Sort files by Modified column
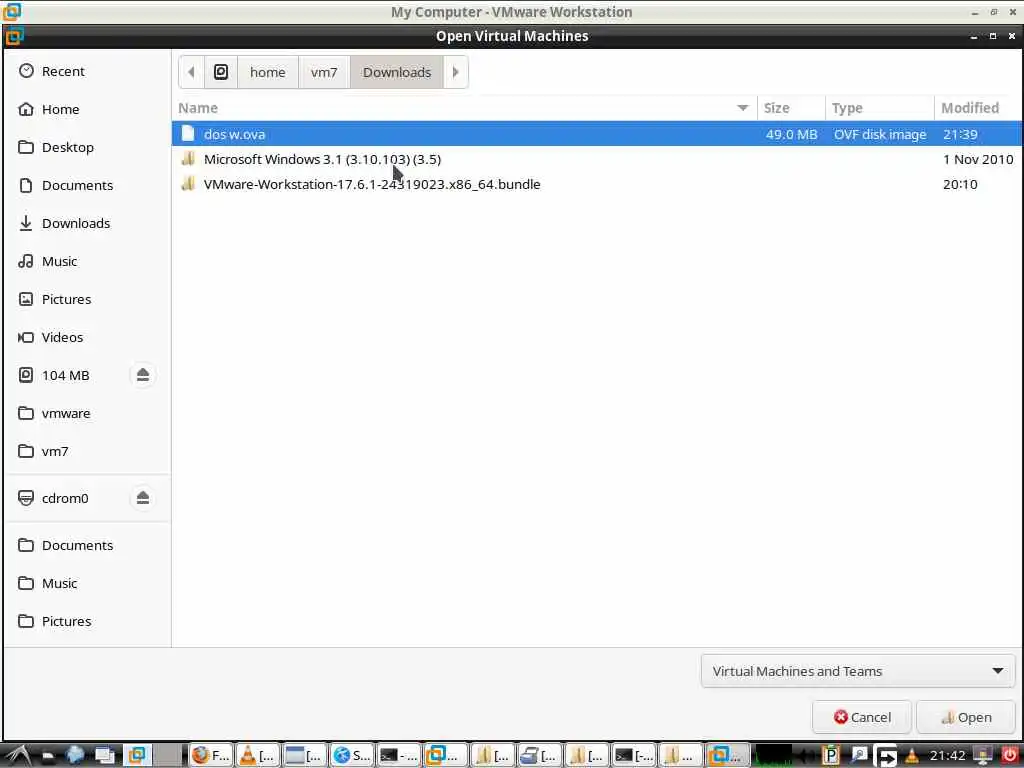The height and width of the screenshot is (768, 1024). [978, 108]
